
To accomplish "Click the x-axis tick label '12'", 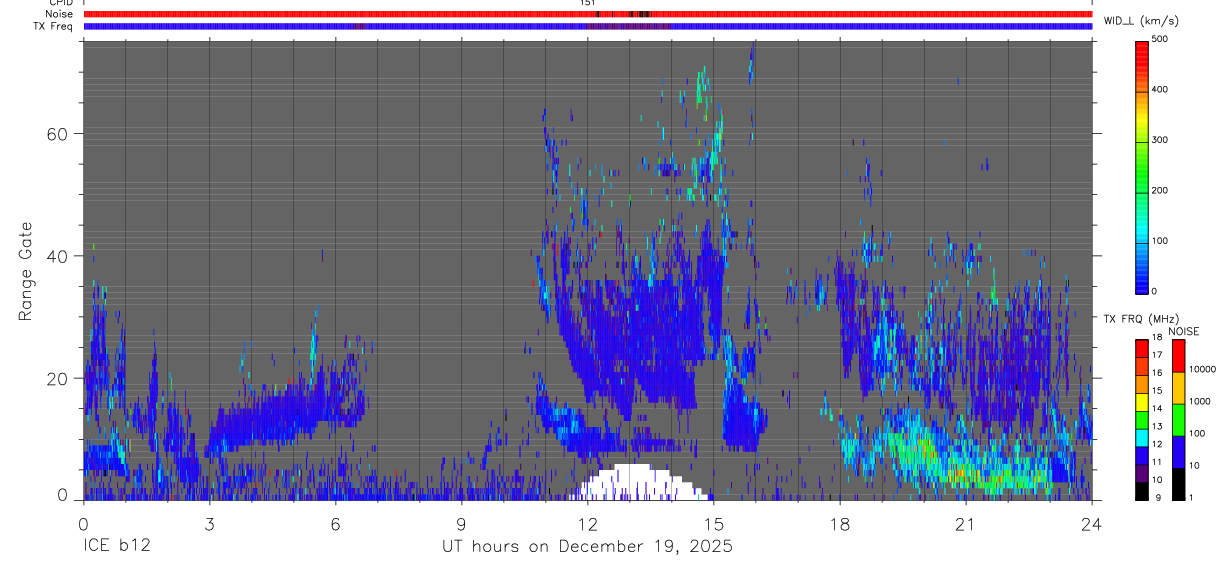I will pyautogui.click(x=587, y=523).
